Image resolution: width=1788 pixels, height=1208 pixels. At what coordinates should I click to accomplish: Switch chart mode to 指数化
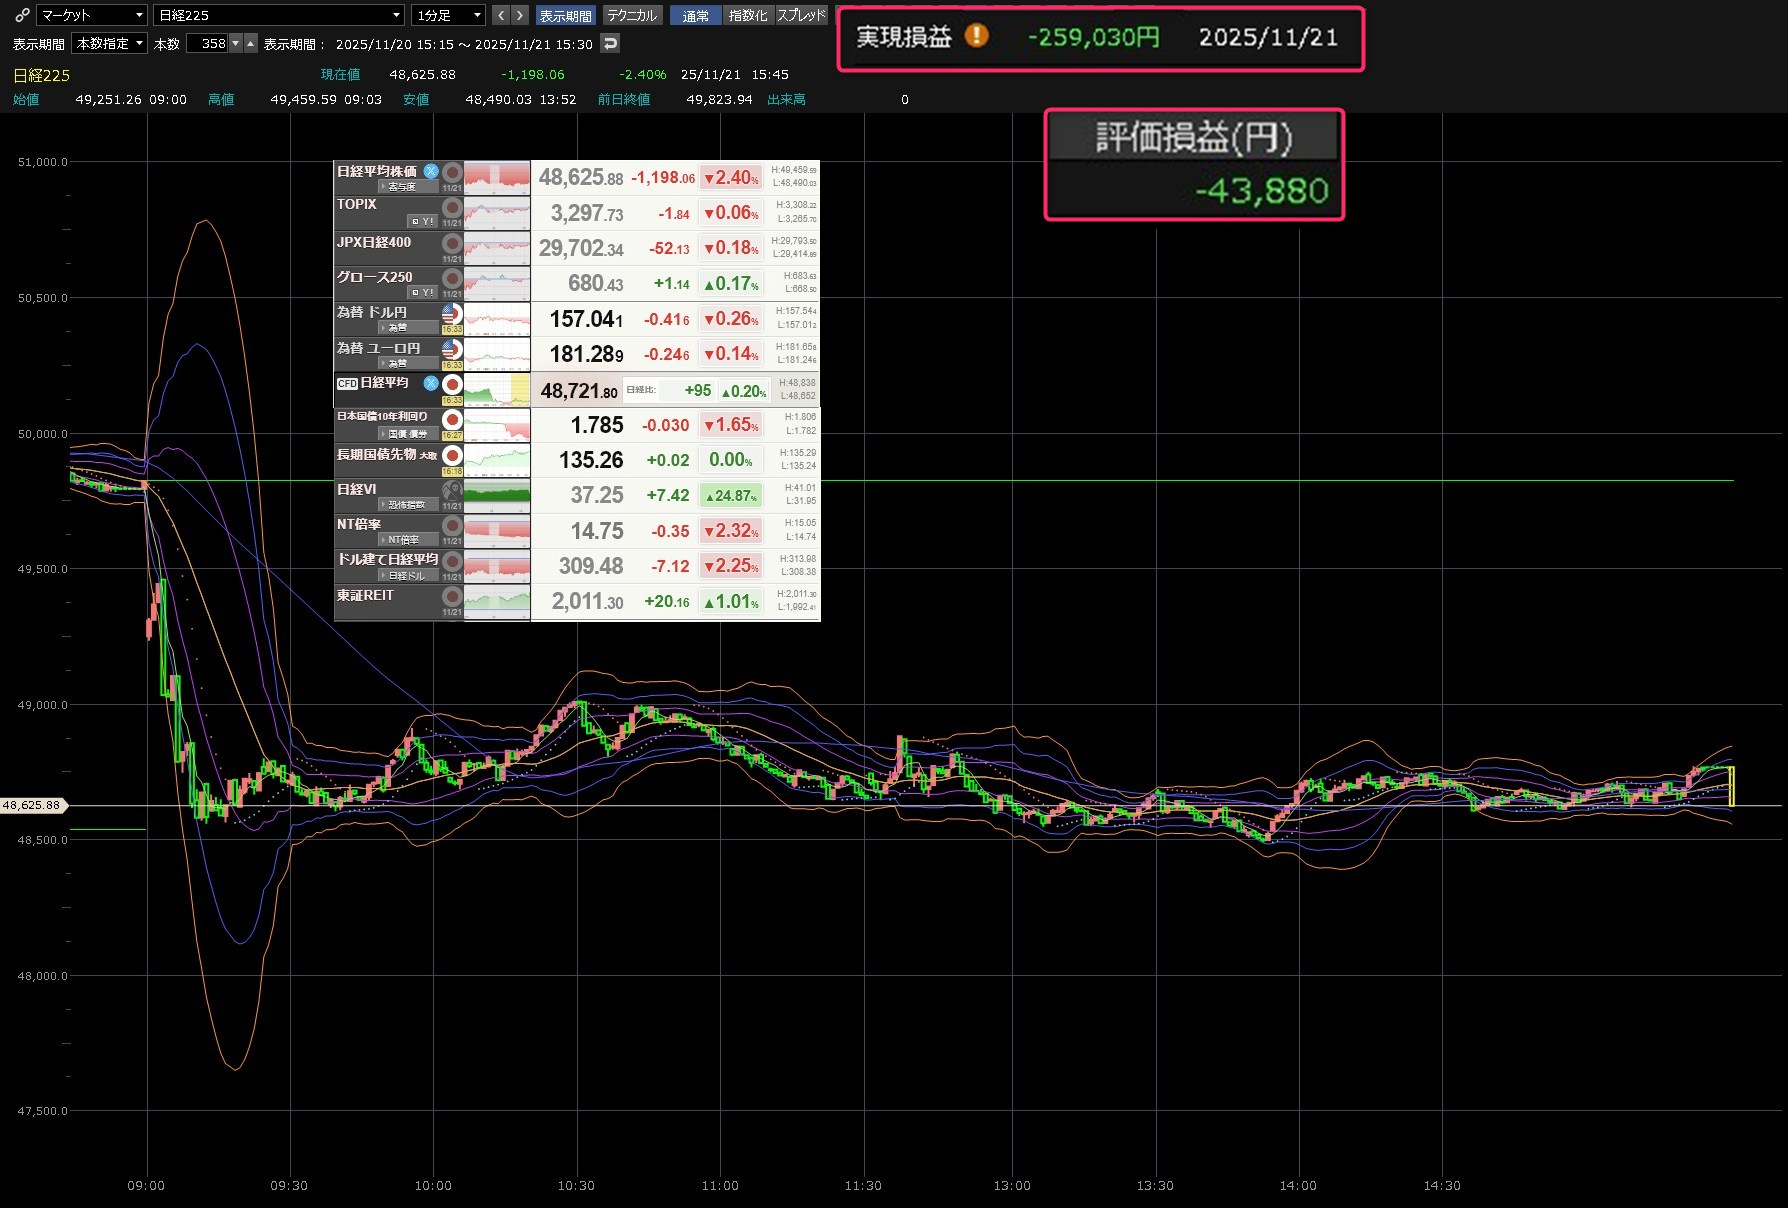(x=748, y=15)
